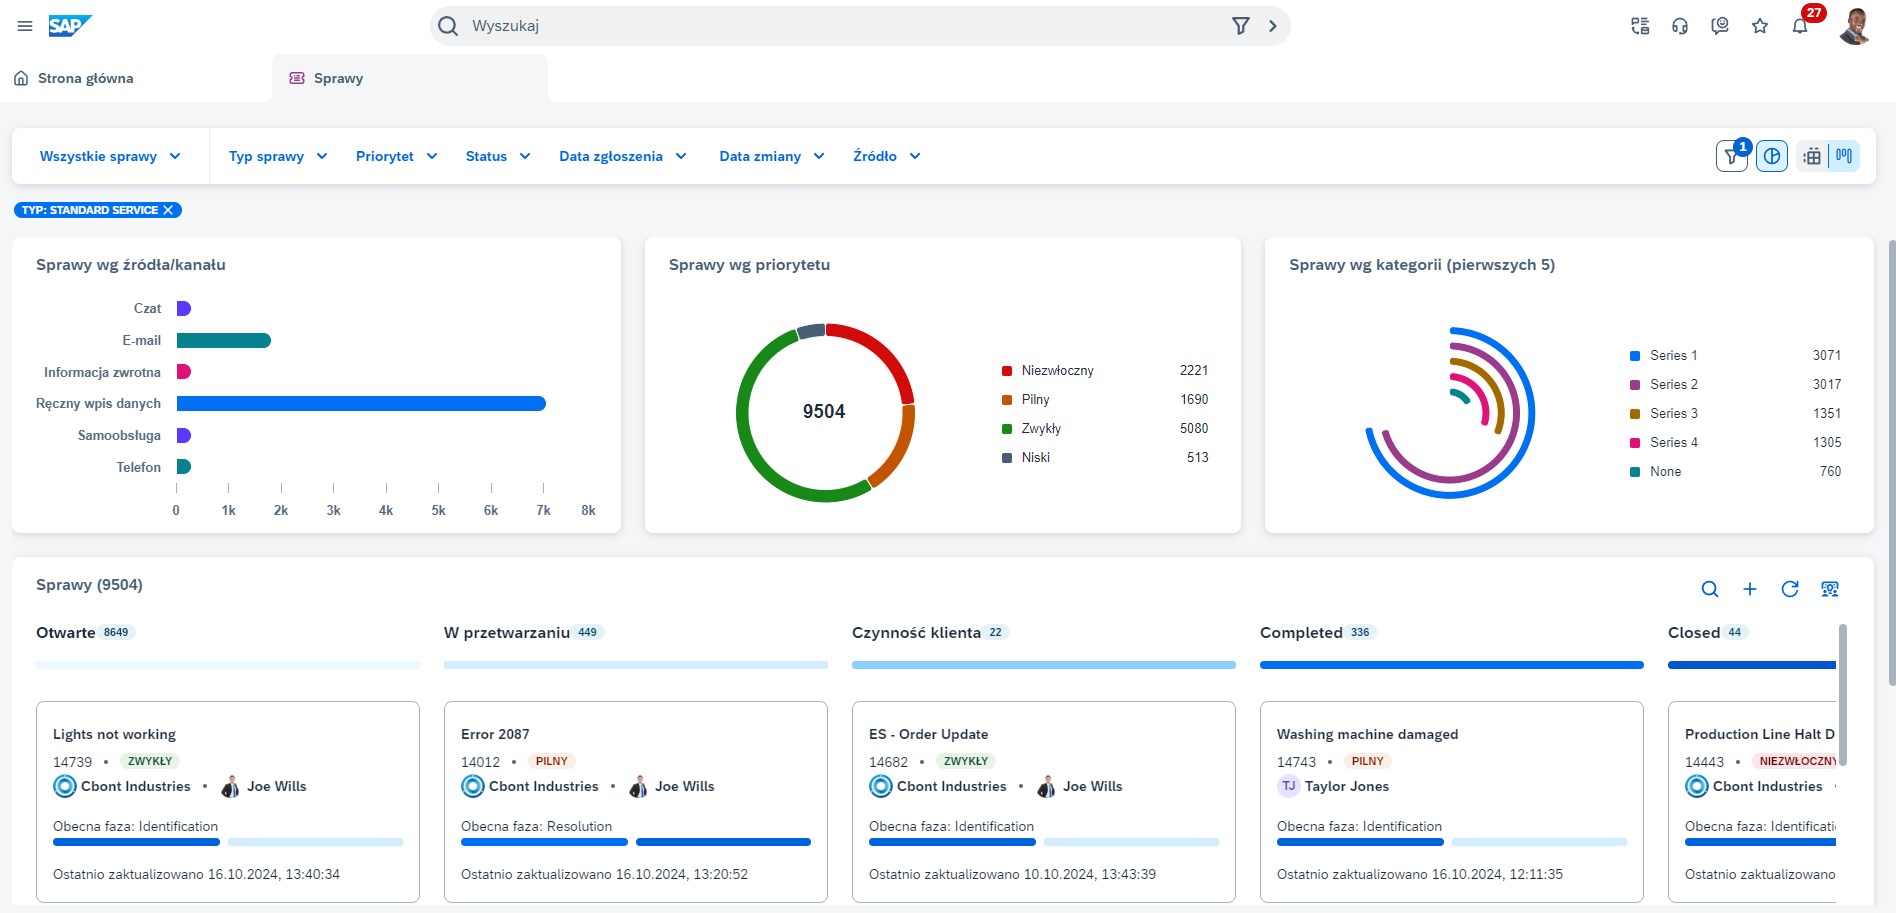Create a new case with the plus icon
This screenshot has width=1896, height=913.
(x=1750, y=589)
